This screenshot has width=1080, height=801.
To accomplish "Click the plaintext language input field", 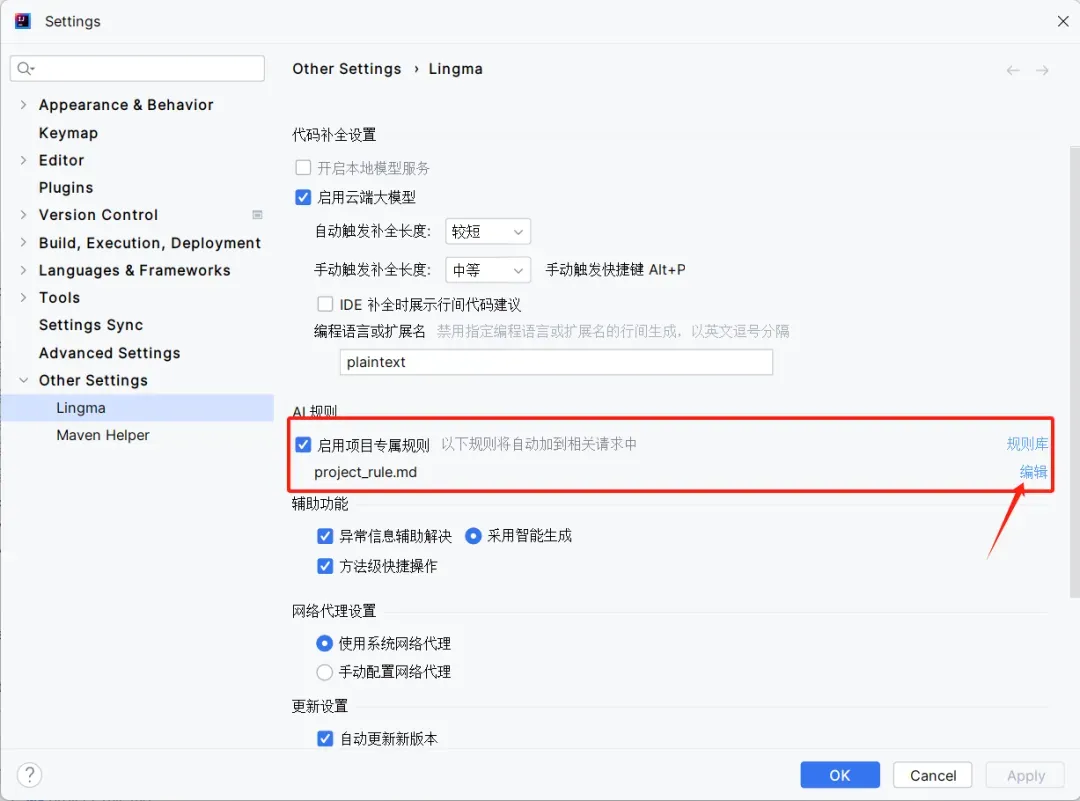I will pyautogui.click(x=556, y=362).
